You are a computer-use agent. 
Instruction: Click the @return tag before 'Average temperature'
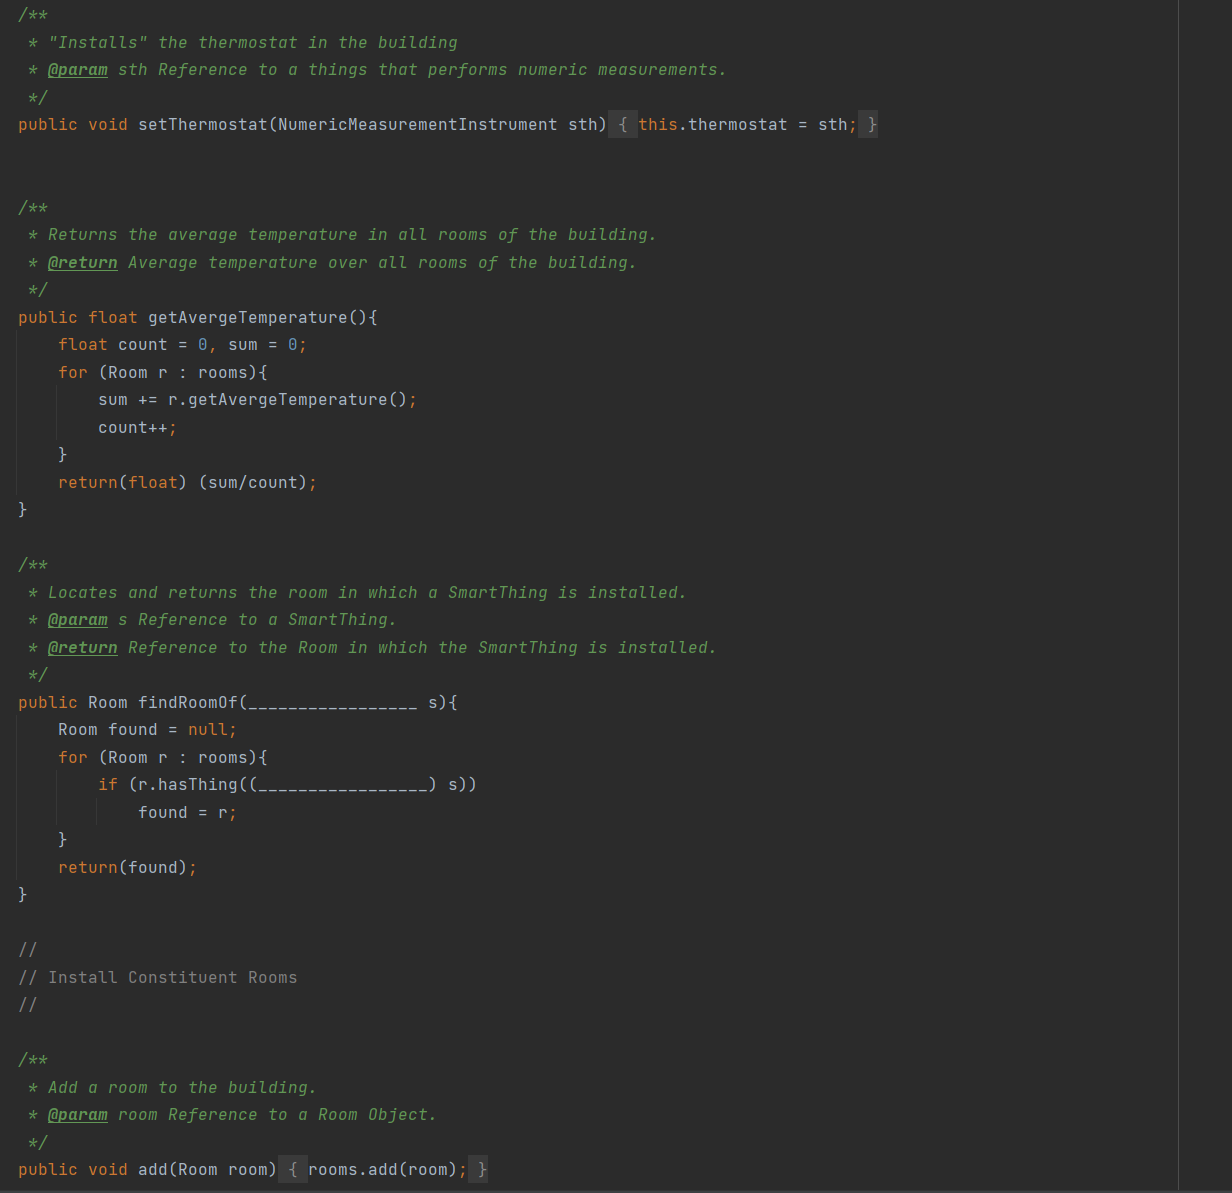click(83, 263)
